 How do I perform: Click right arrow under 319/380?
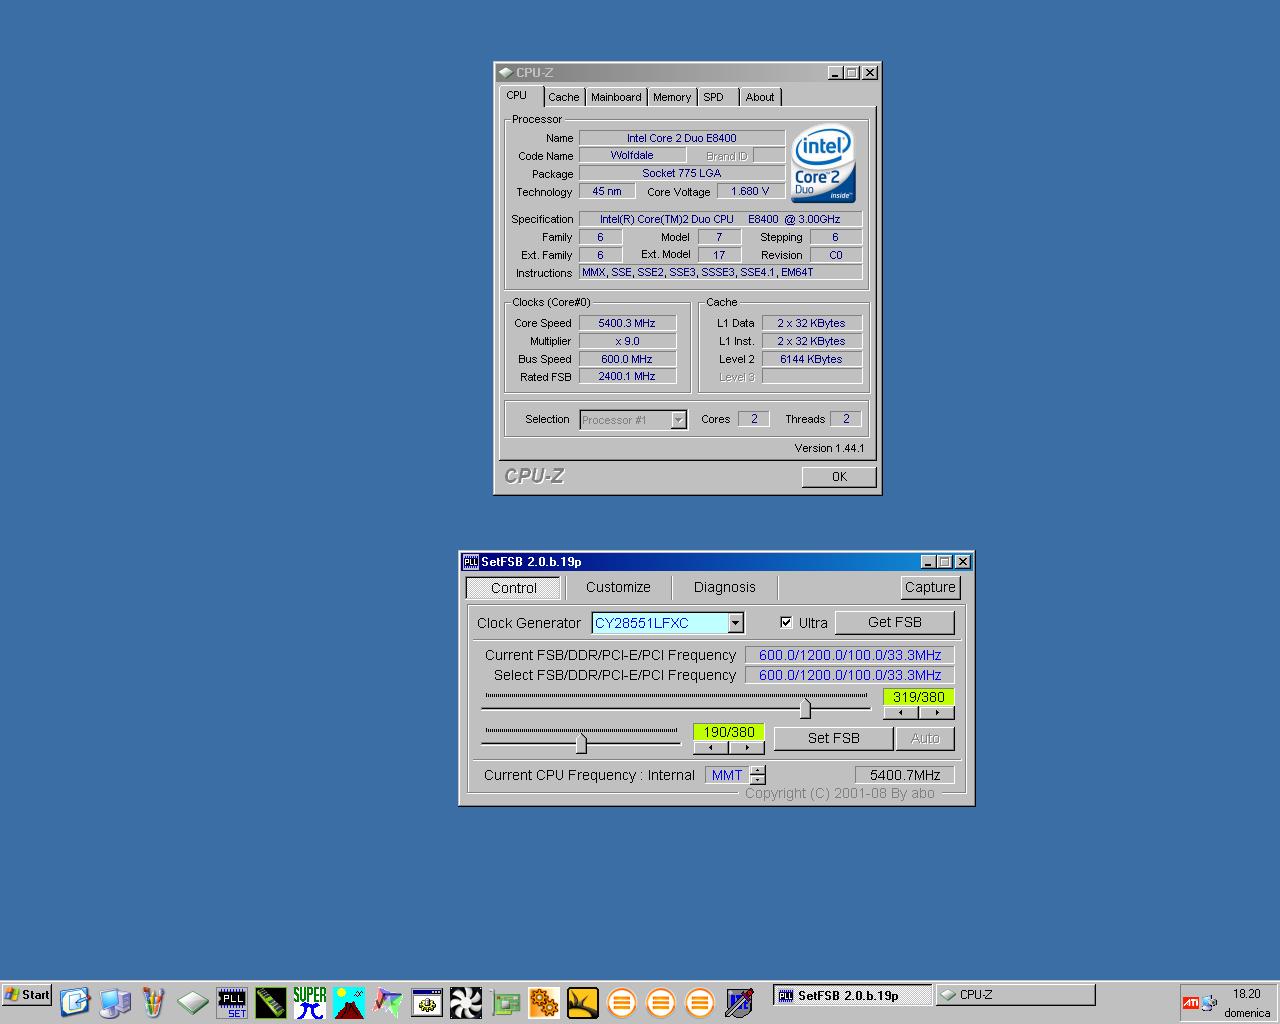[x=936, y=713]
